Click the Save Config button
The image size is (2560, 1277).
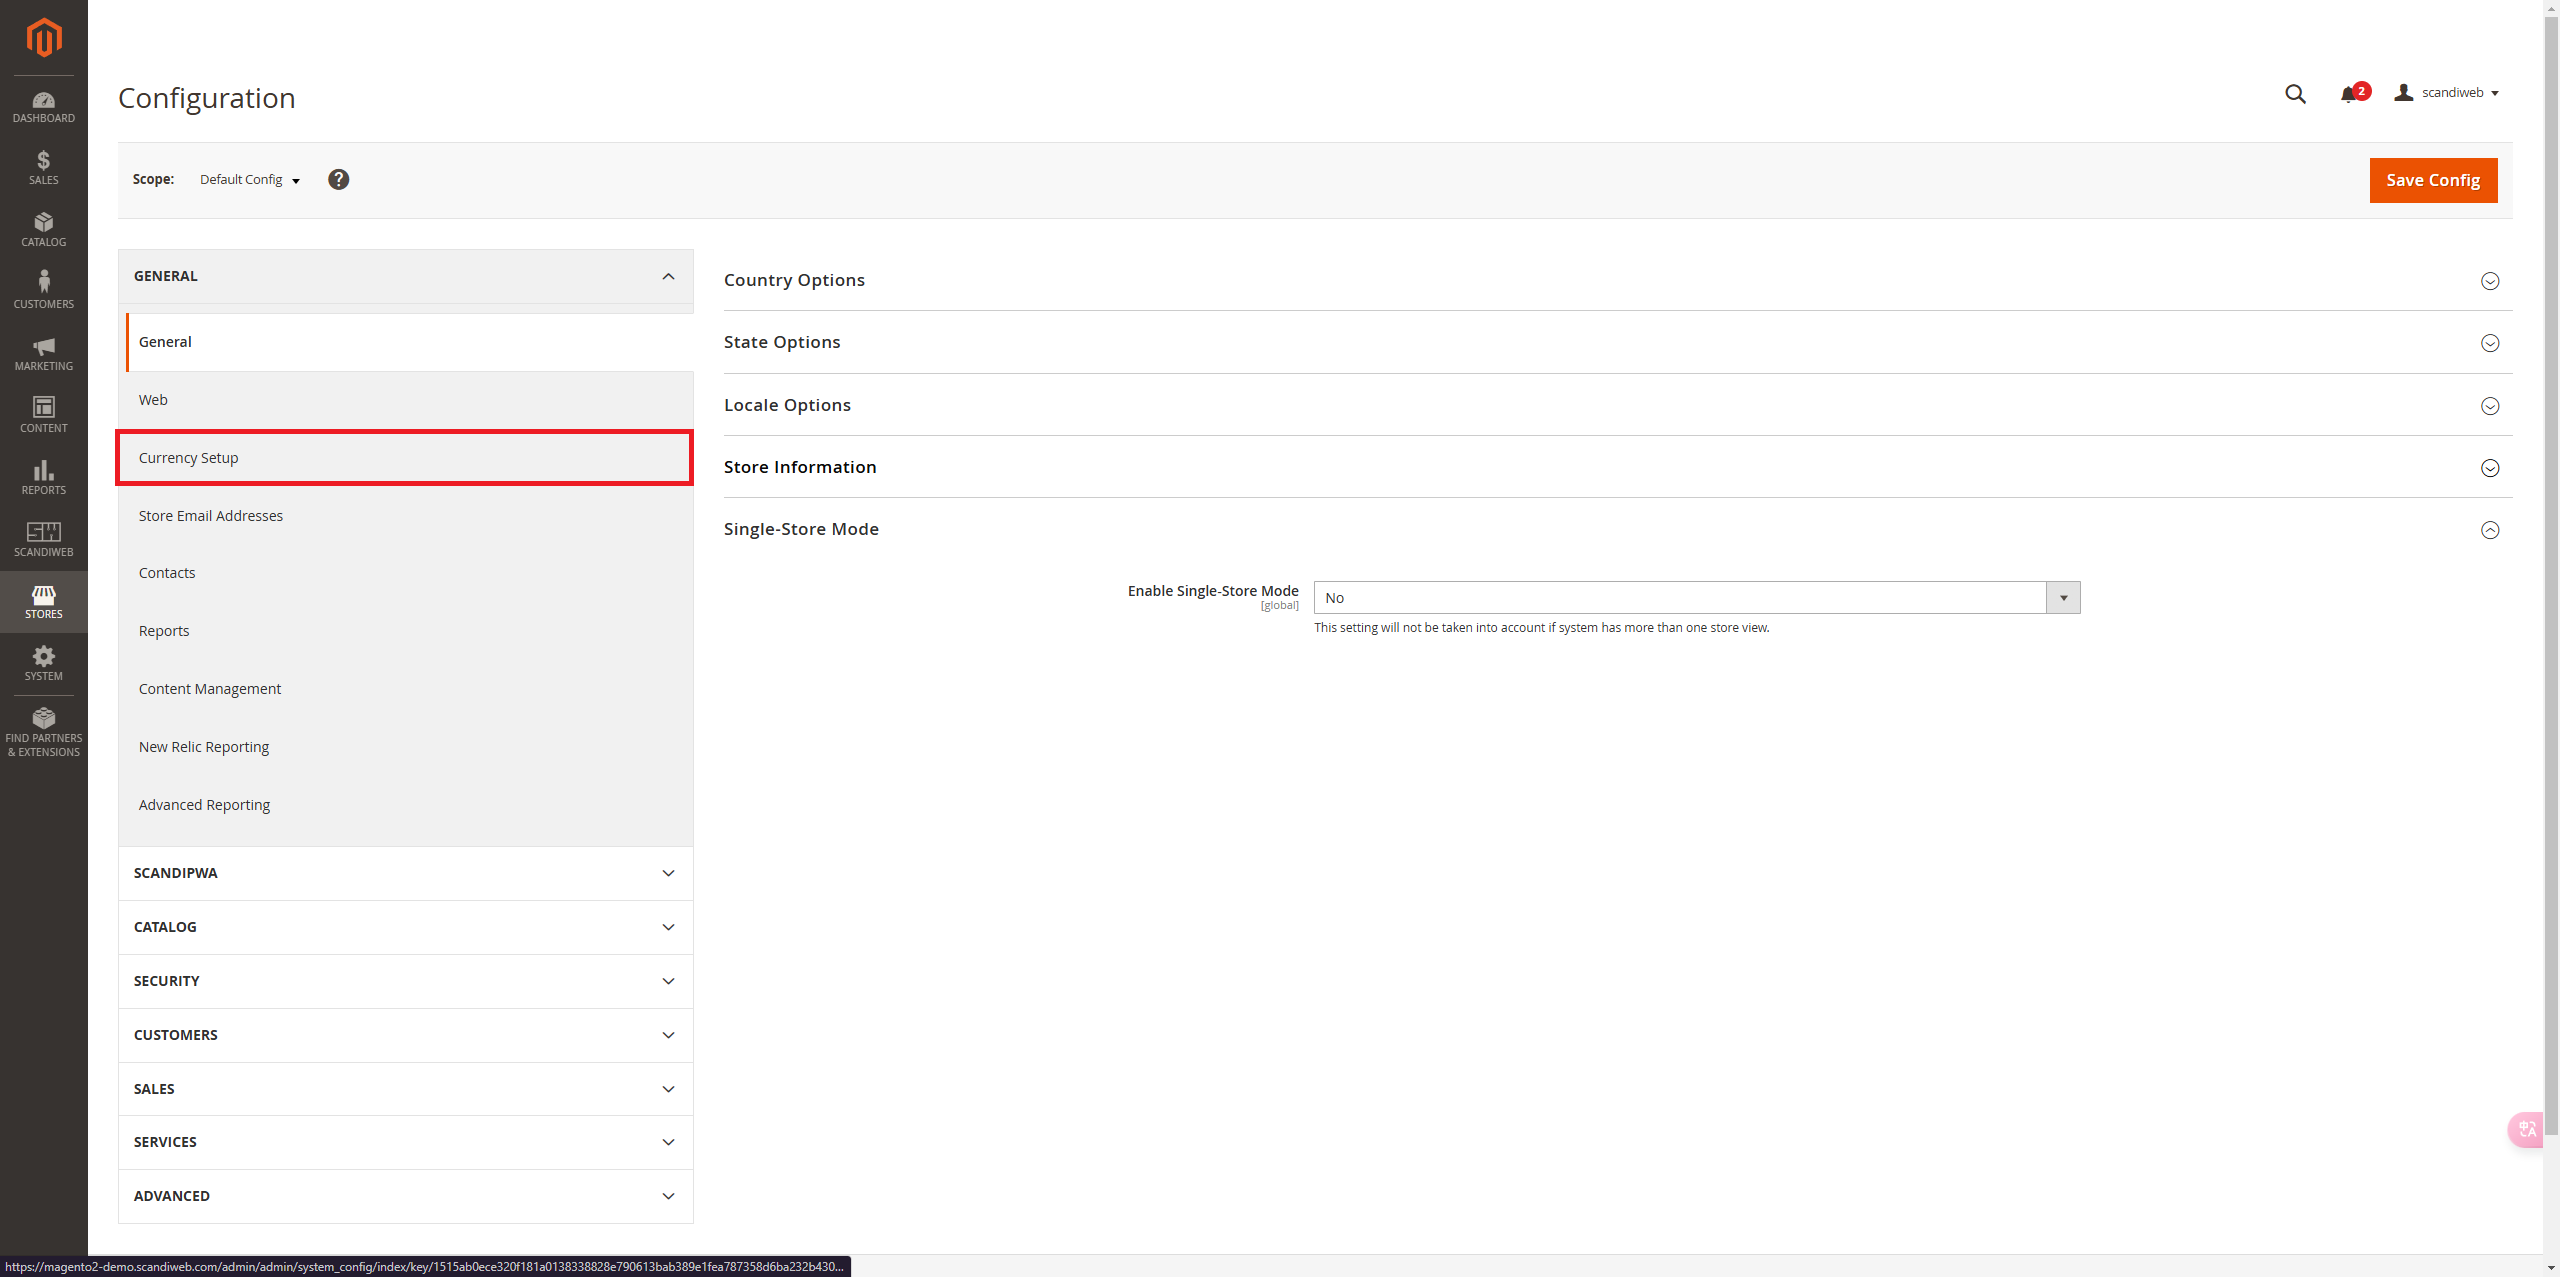tap(2432, 180)
